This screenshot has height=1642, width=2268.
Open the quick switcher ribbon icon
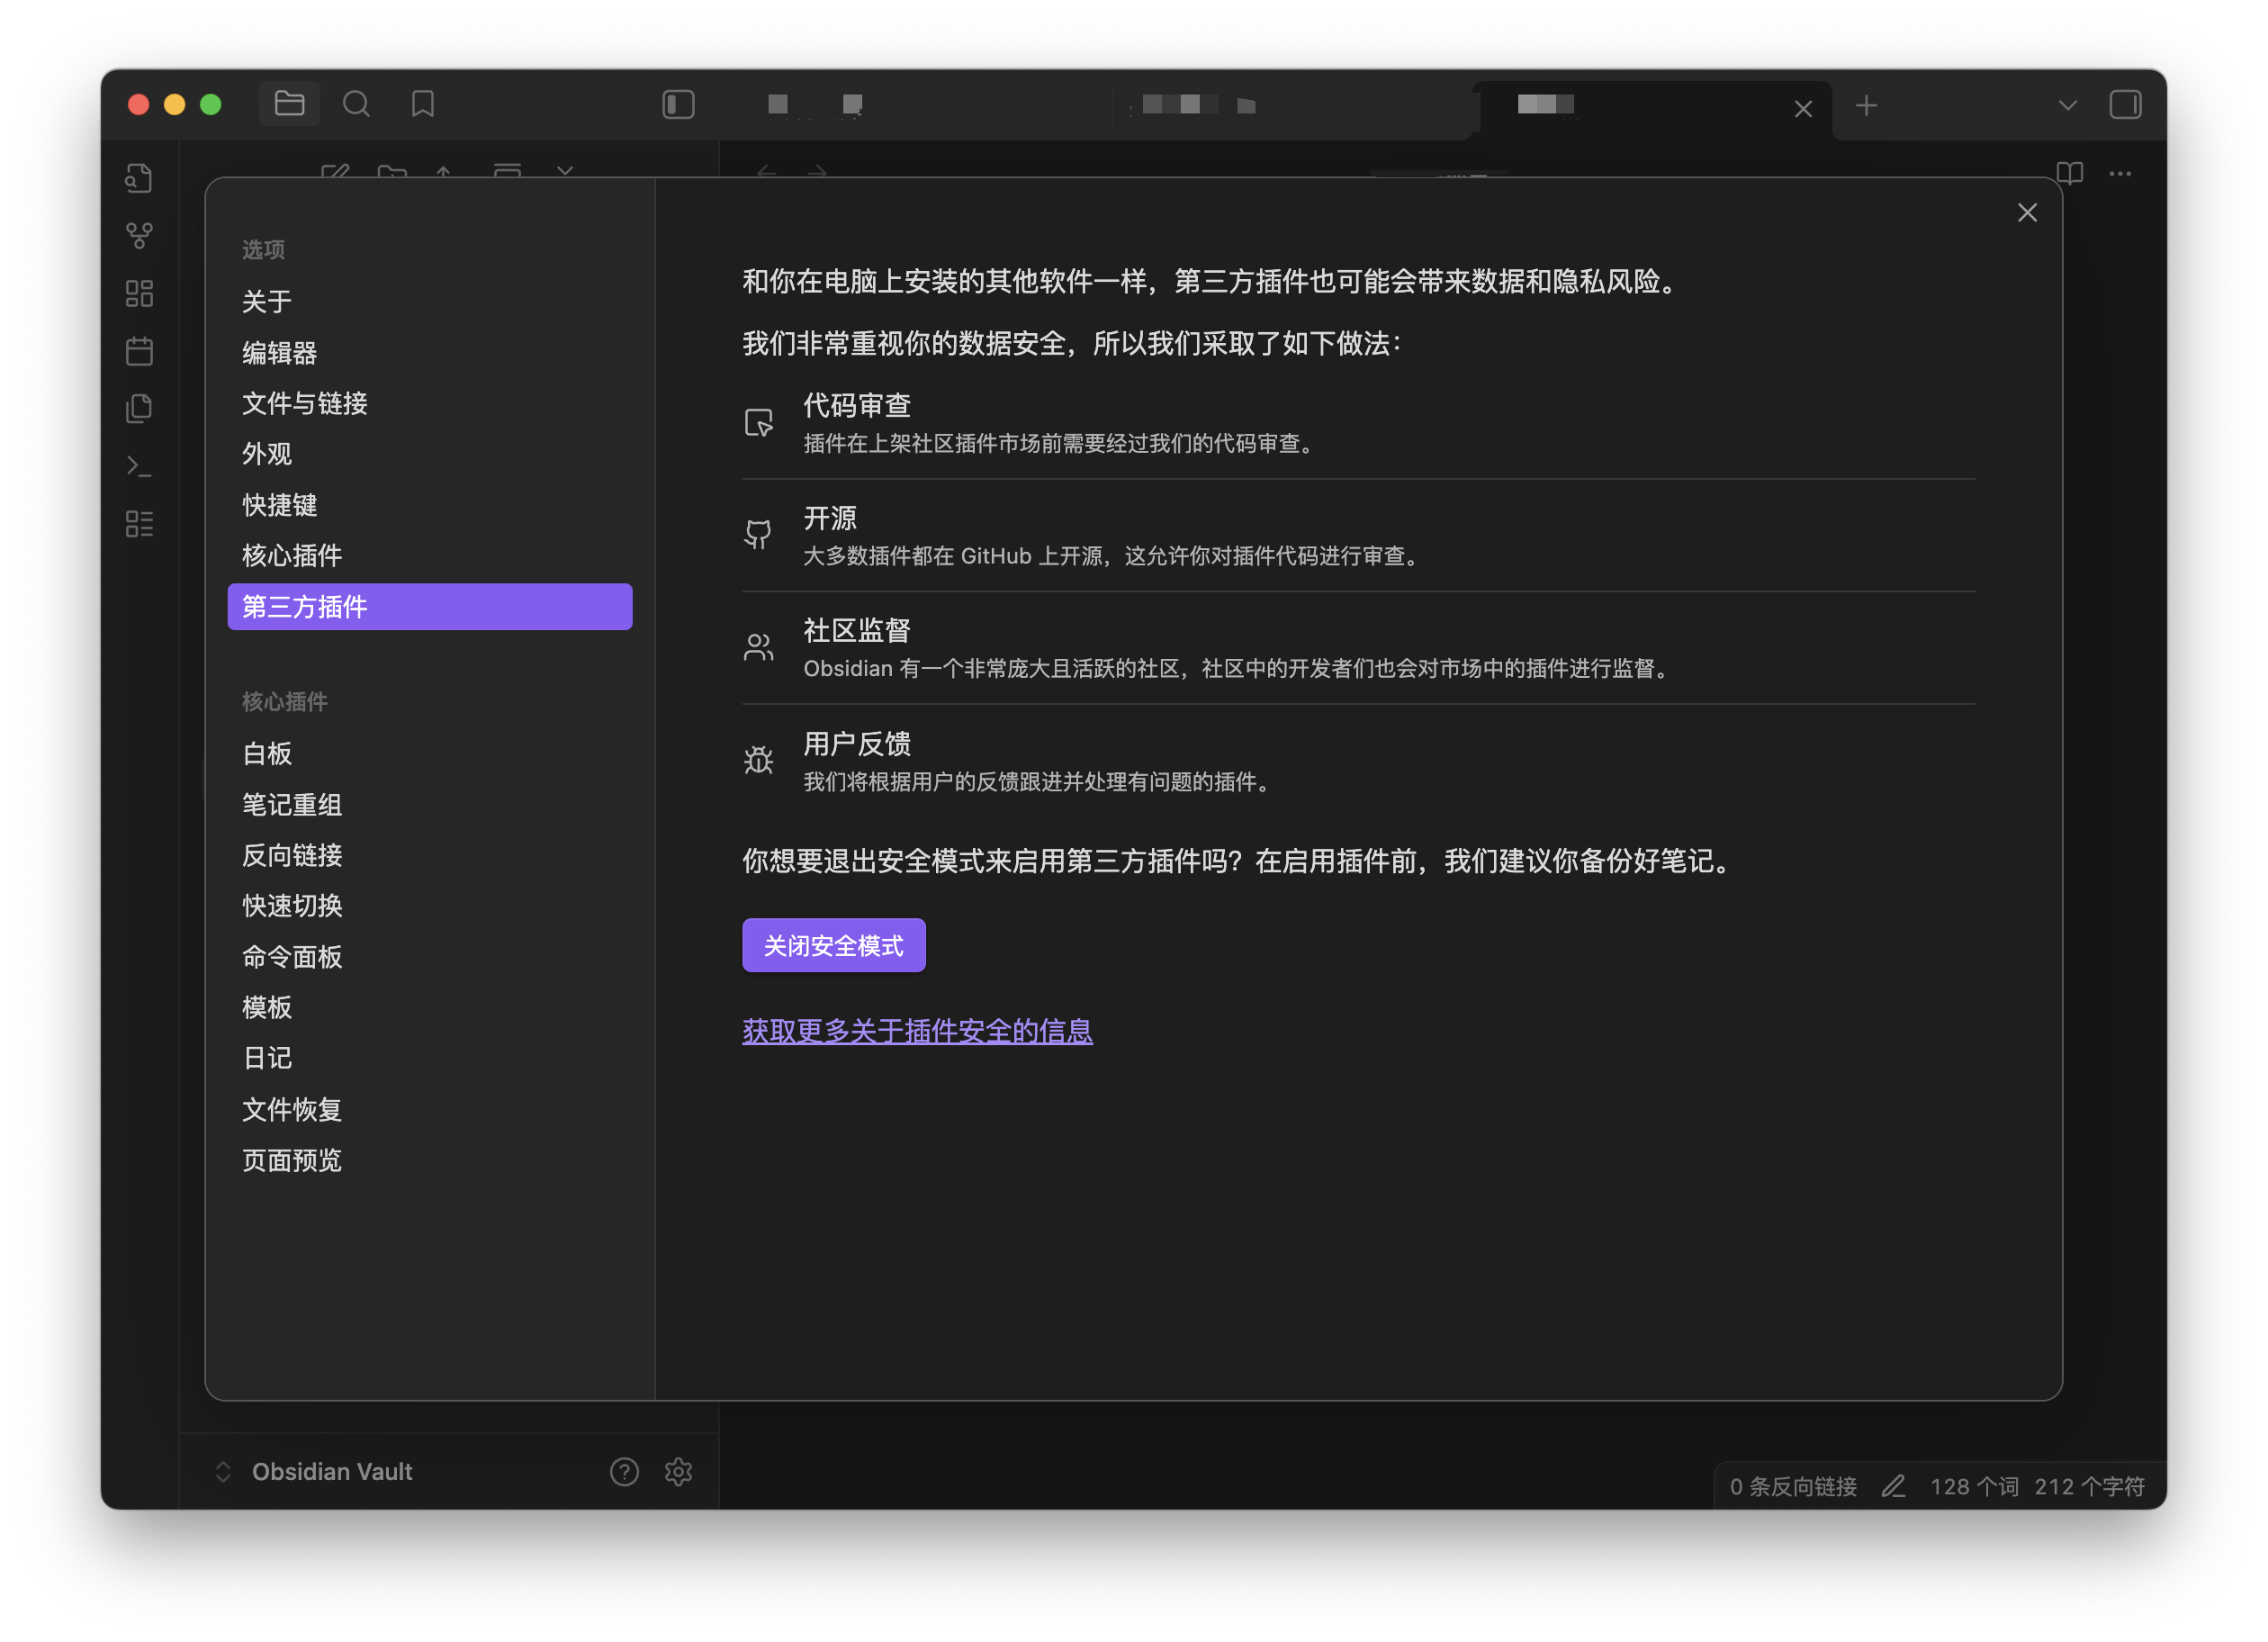(x=139, y=178)
